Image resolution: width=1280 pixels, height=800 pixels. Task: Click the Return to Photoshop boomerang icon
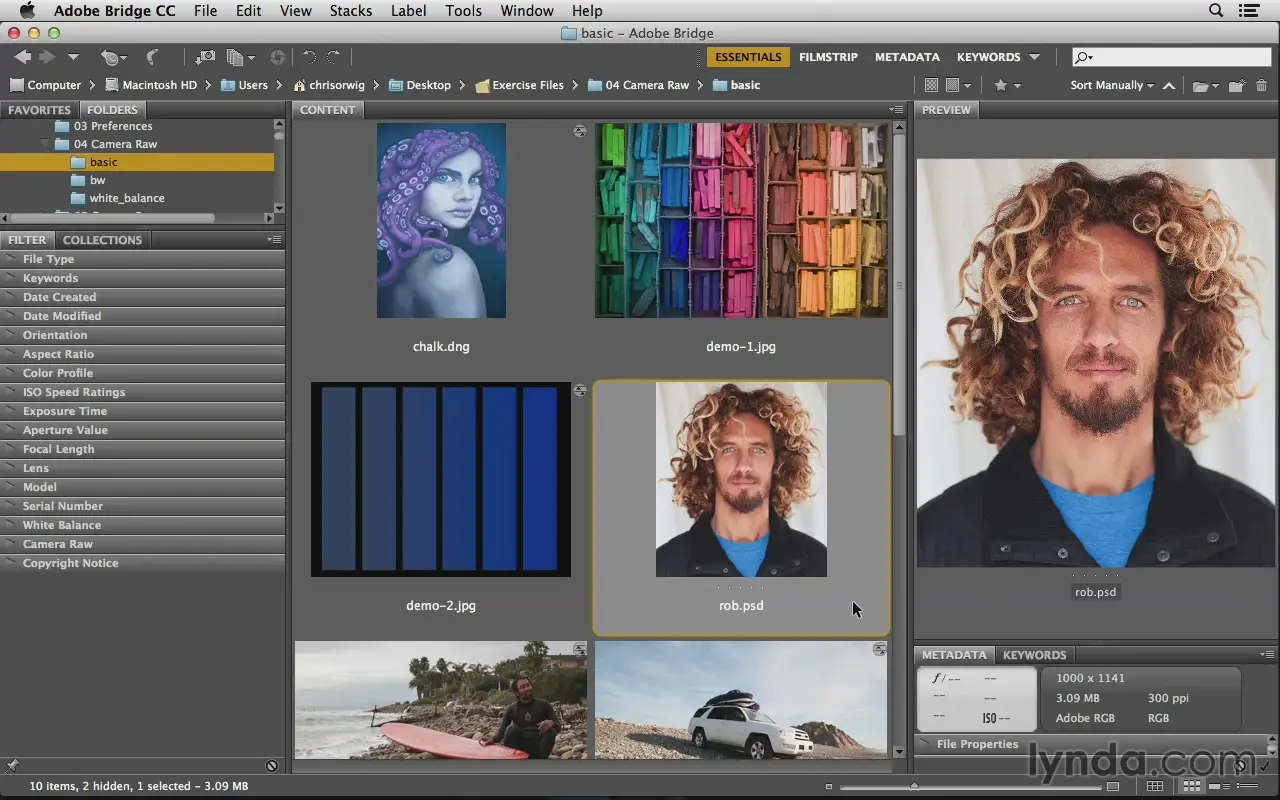pos(152,58)
